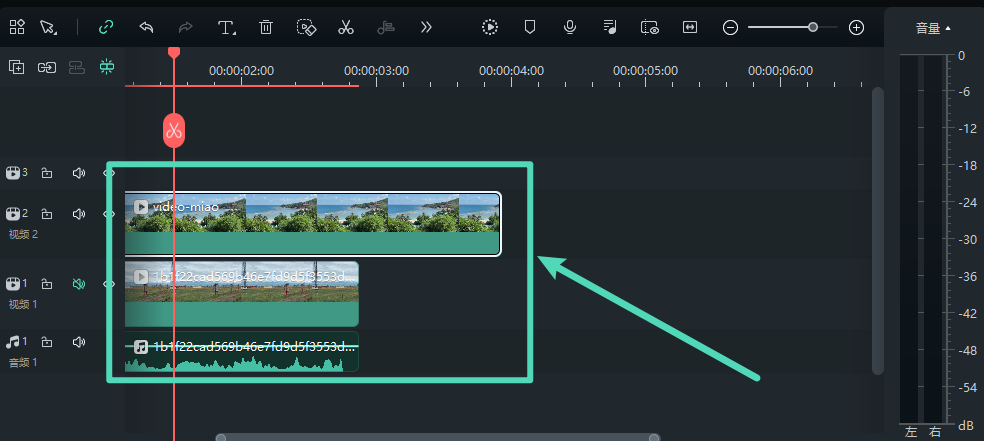Lock audio track 1

pyautogui.click(x=47, y=342)
